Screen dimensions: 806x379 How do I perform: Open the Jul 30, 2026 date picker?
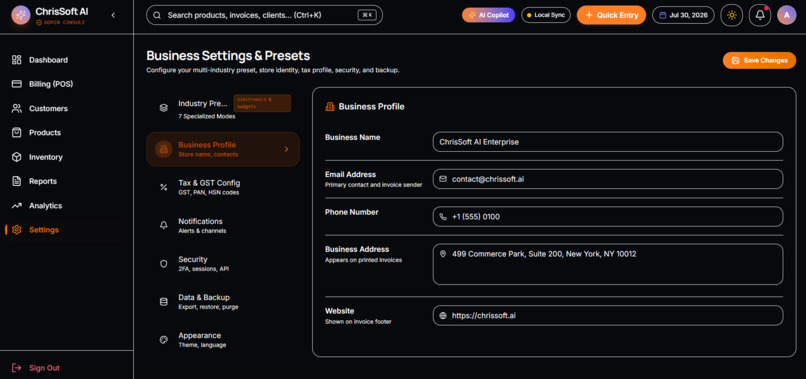[x=683, y=15]
